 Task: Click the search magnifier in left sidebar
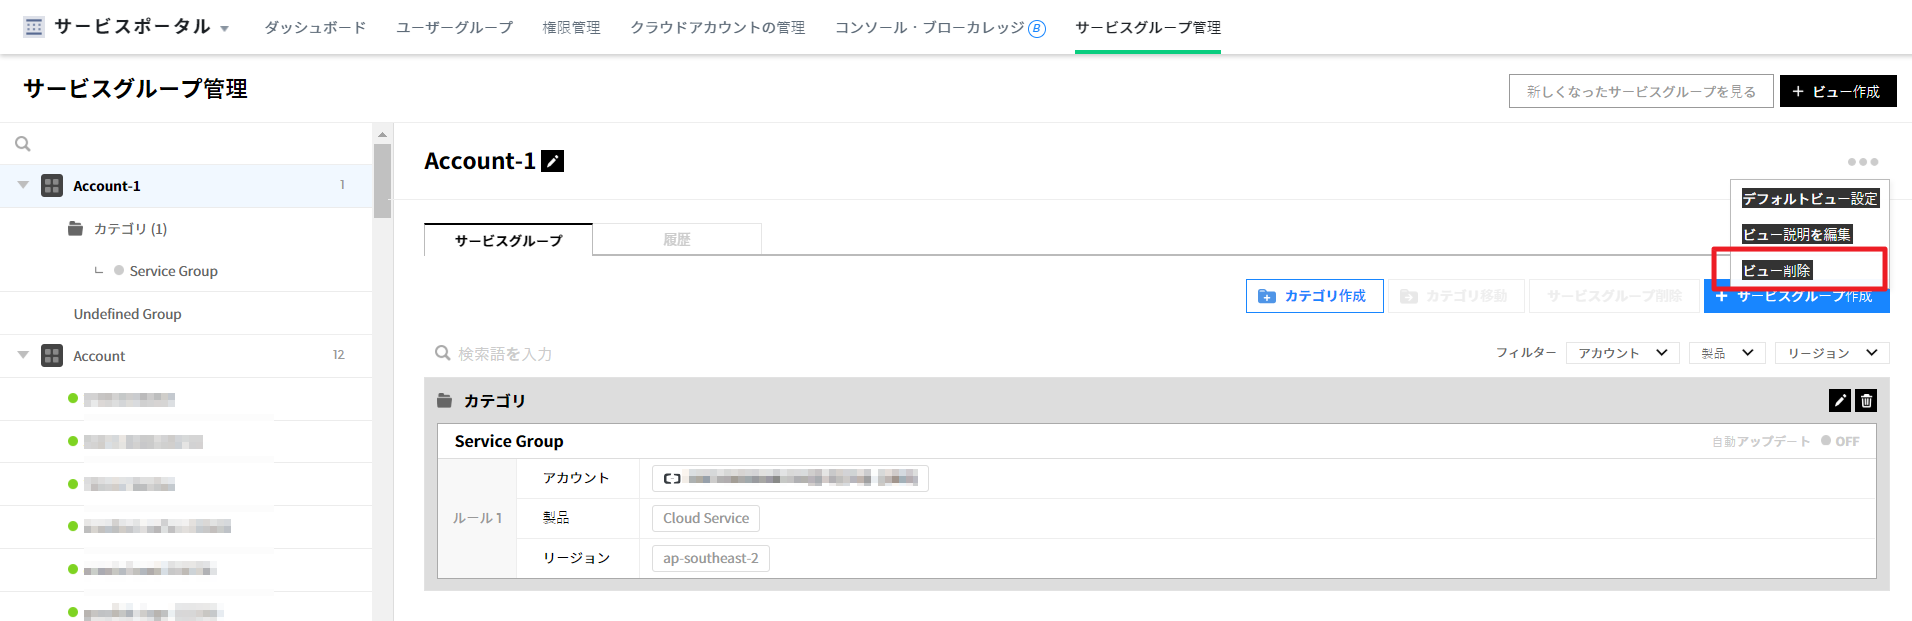tap(23, 144)
